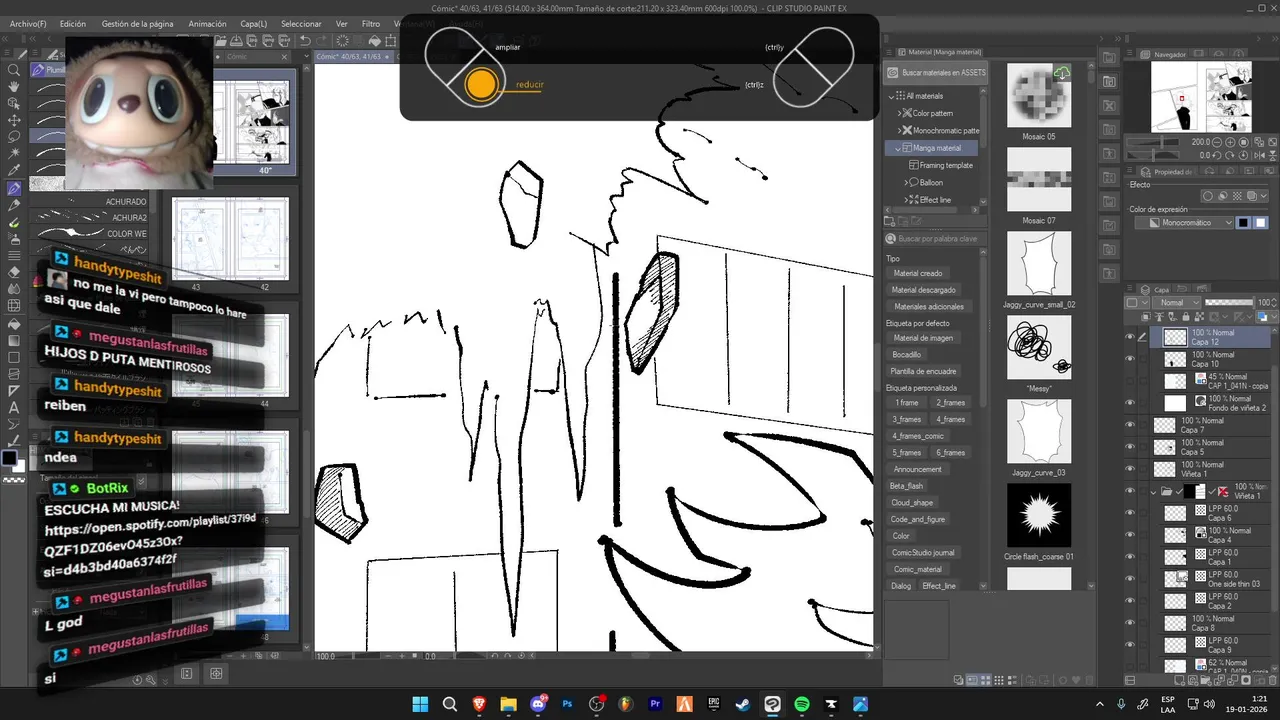1280x720 pixels.
Task: Toggle visibility of Viñeta 1 folder
Action: click(1129, 492)
